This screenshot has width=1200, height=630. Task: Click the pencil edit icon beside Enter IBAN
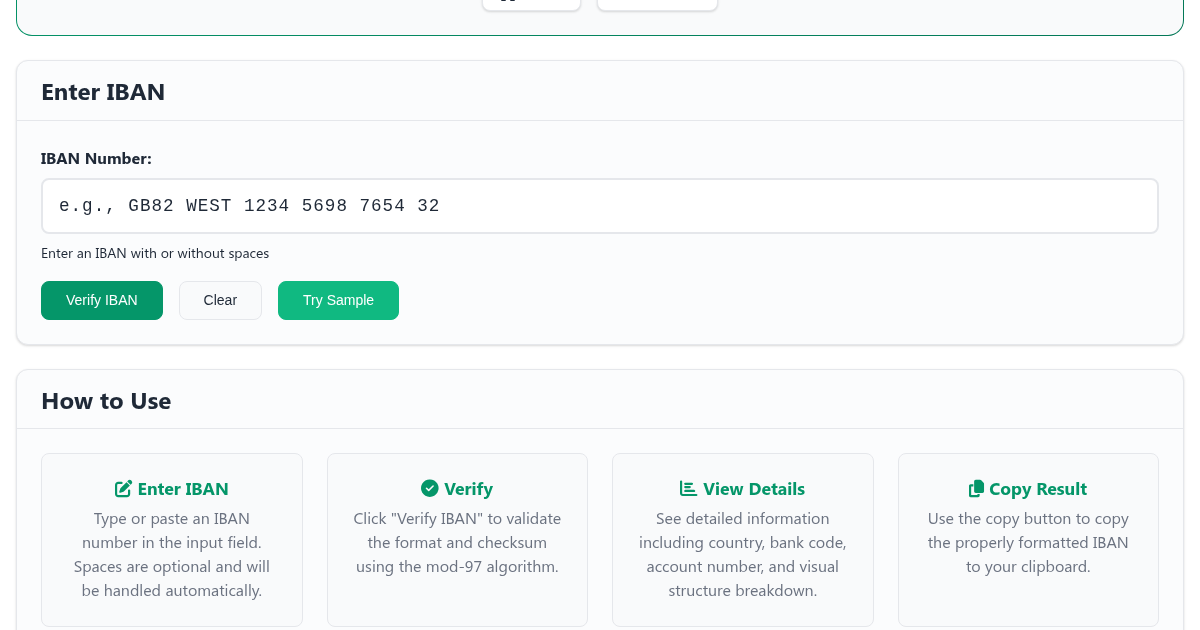click(x=124, y=489)
